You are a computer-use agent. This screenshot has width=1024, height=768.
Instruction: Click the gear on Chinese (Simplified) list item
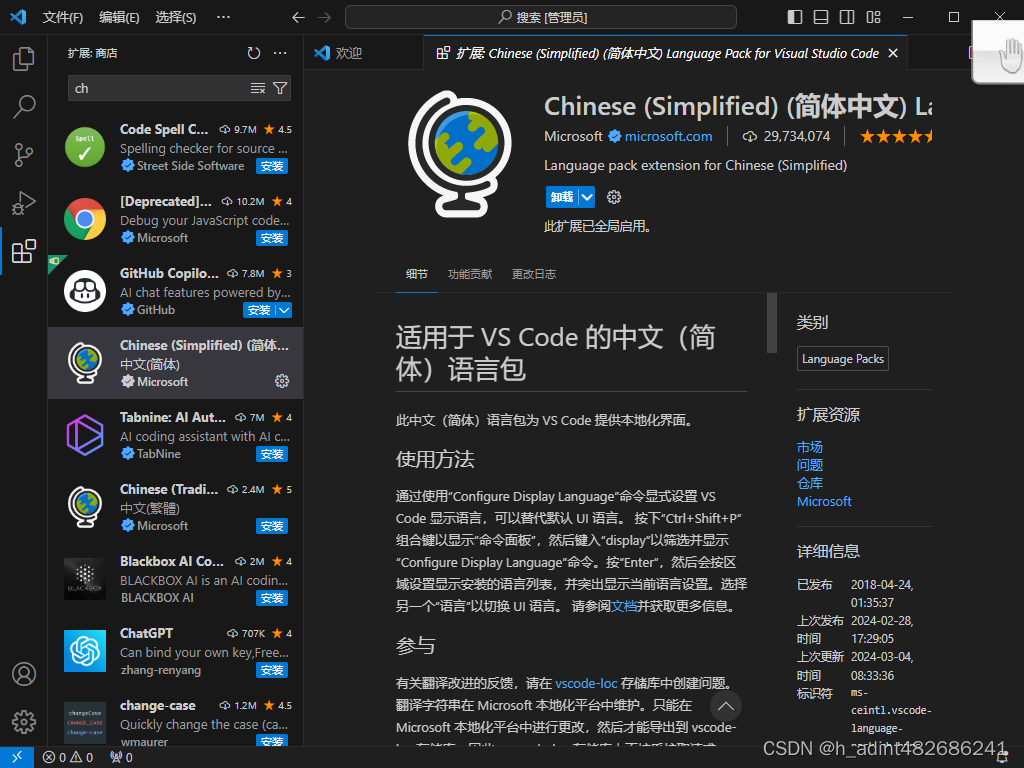coord(282,381)
